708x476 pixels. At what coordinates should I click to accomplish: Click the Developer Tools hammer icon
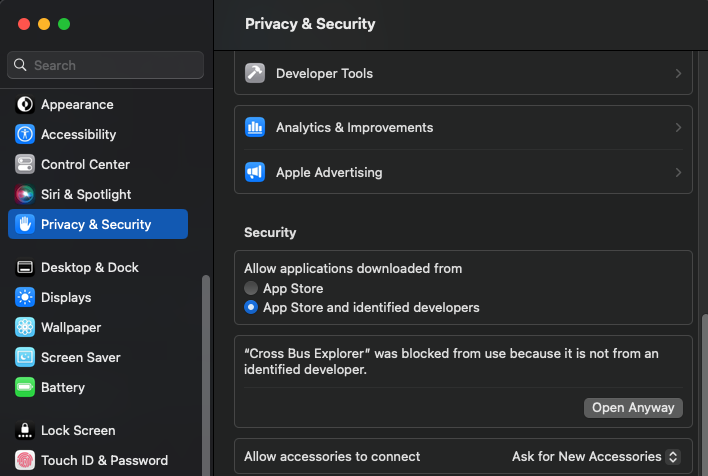coord(255,73)
